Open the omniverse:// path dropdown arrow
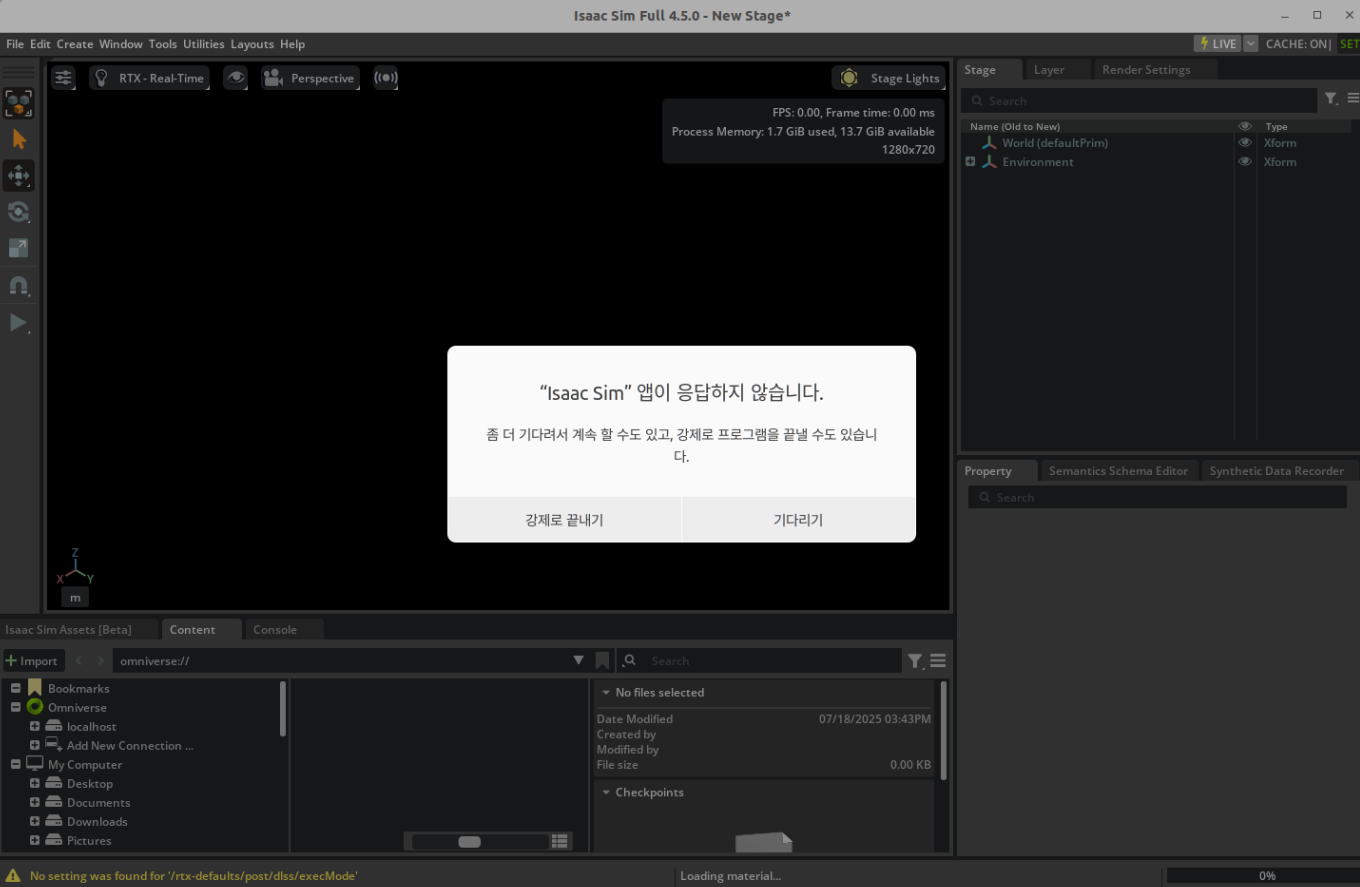The width and height of the screenshot is (1360, 887). (578, 661)
